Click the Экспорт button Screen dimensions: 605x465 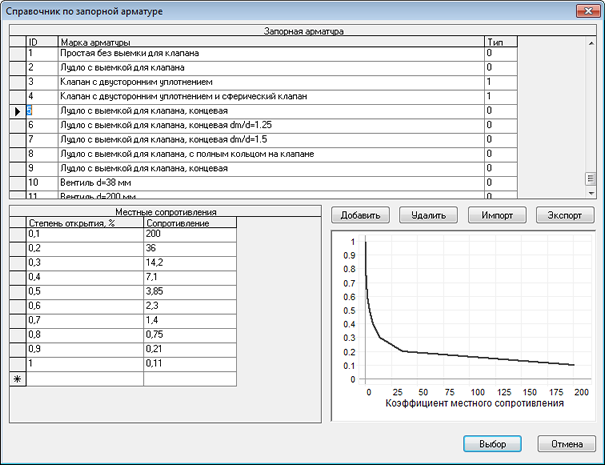(x=565, y=215)
